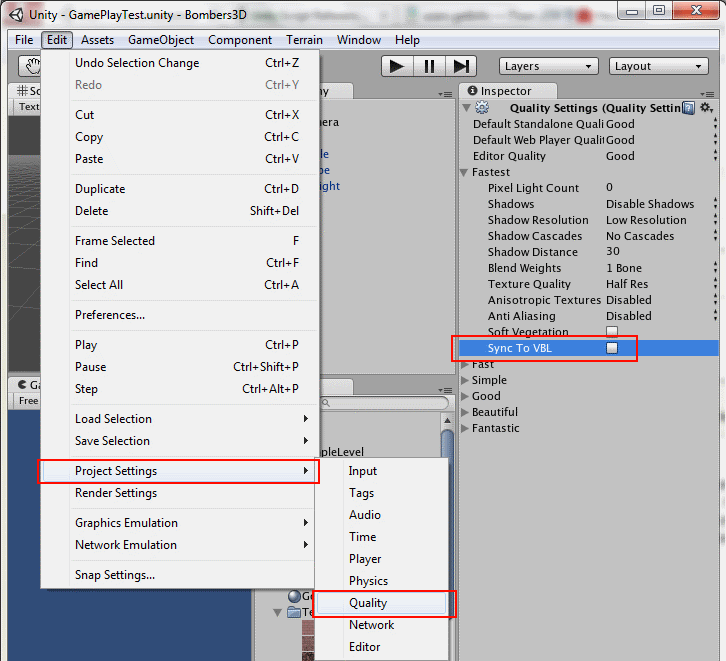
Task: Edit Shadow Distance value field
Action: coord(662,251)
